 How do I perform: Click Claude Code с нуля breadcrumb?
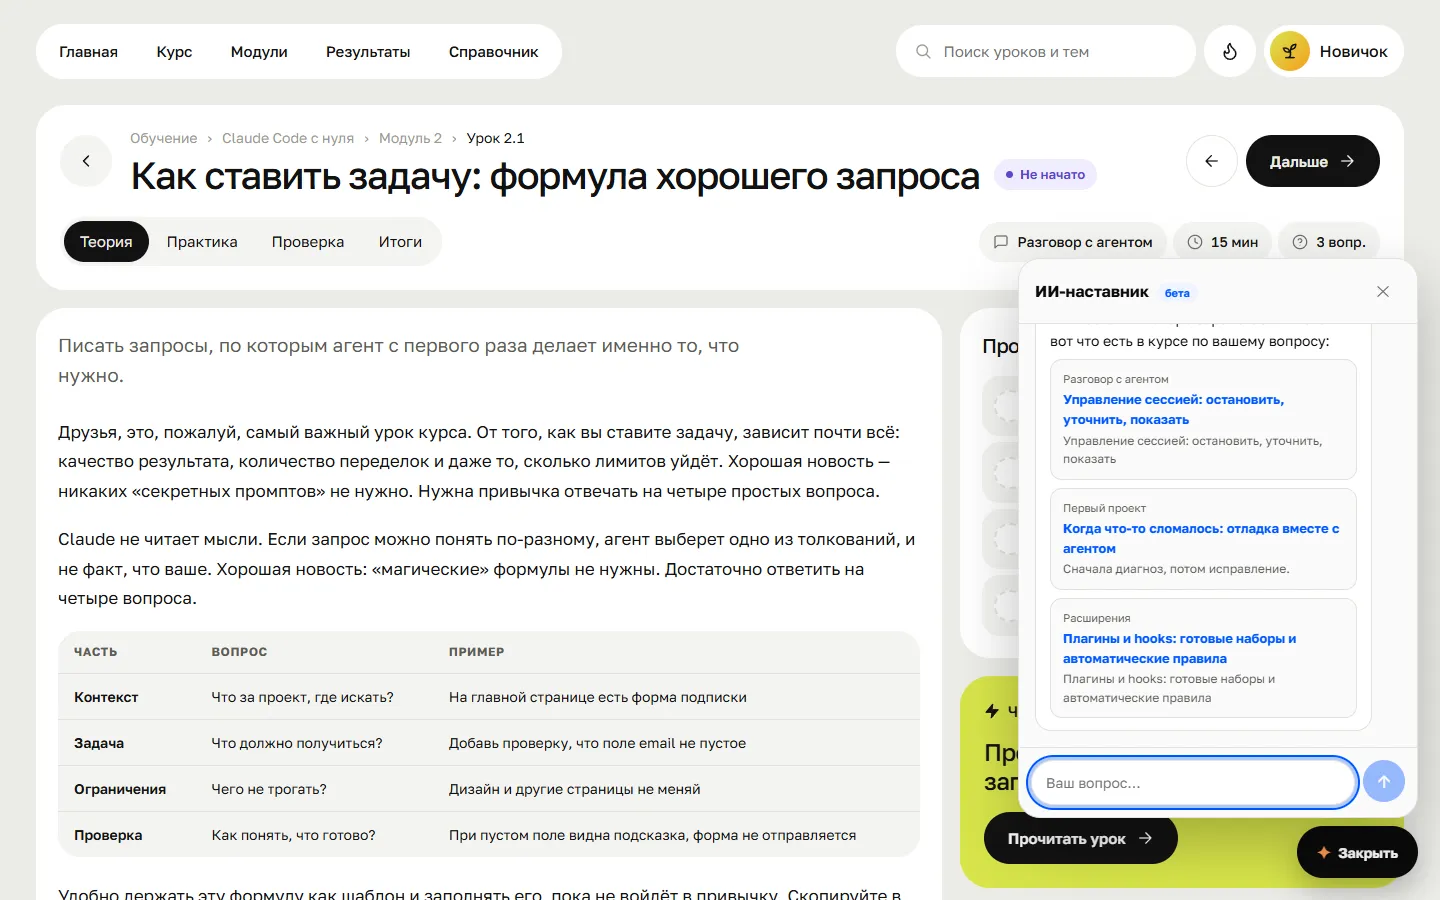288,138
